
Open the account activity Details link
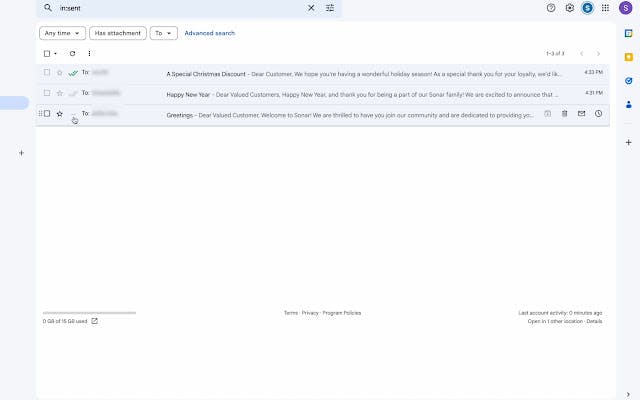594,321
